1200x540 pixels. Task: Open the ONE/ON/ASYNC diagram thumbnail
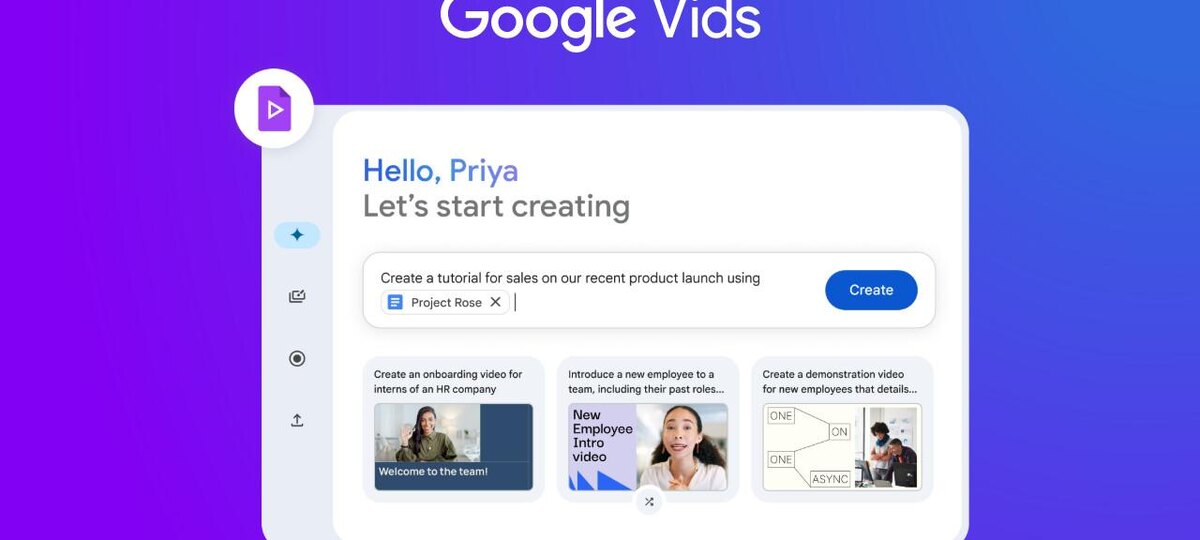tap(811, 447)
